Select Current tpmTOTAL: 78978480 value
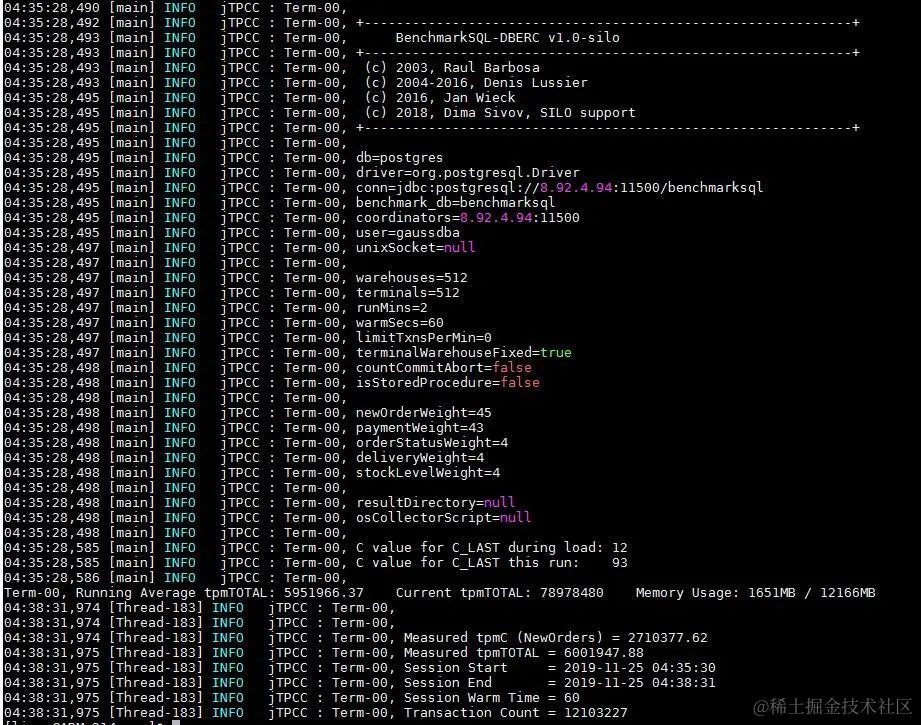Viewport: 921px width, 725px height. [x=499, y=593]
